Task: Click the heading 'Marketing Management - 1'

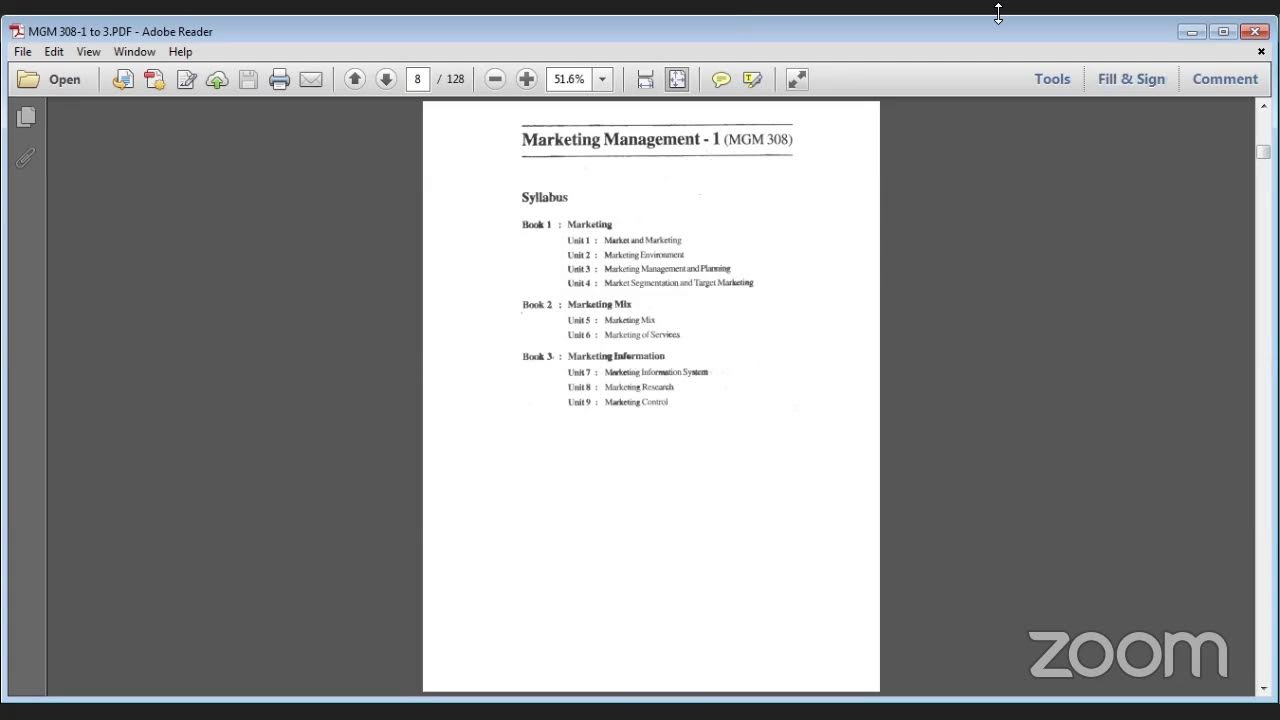Action: pos(620,139)
